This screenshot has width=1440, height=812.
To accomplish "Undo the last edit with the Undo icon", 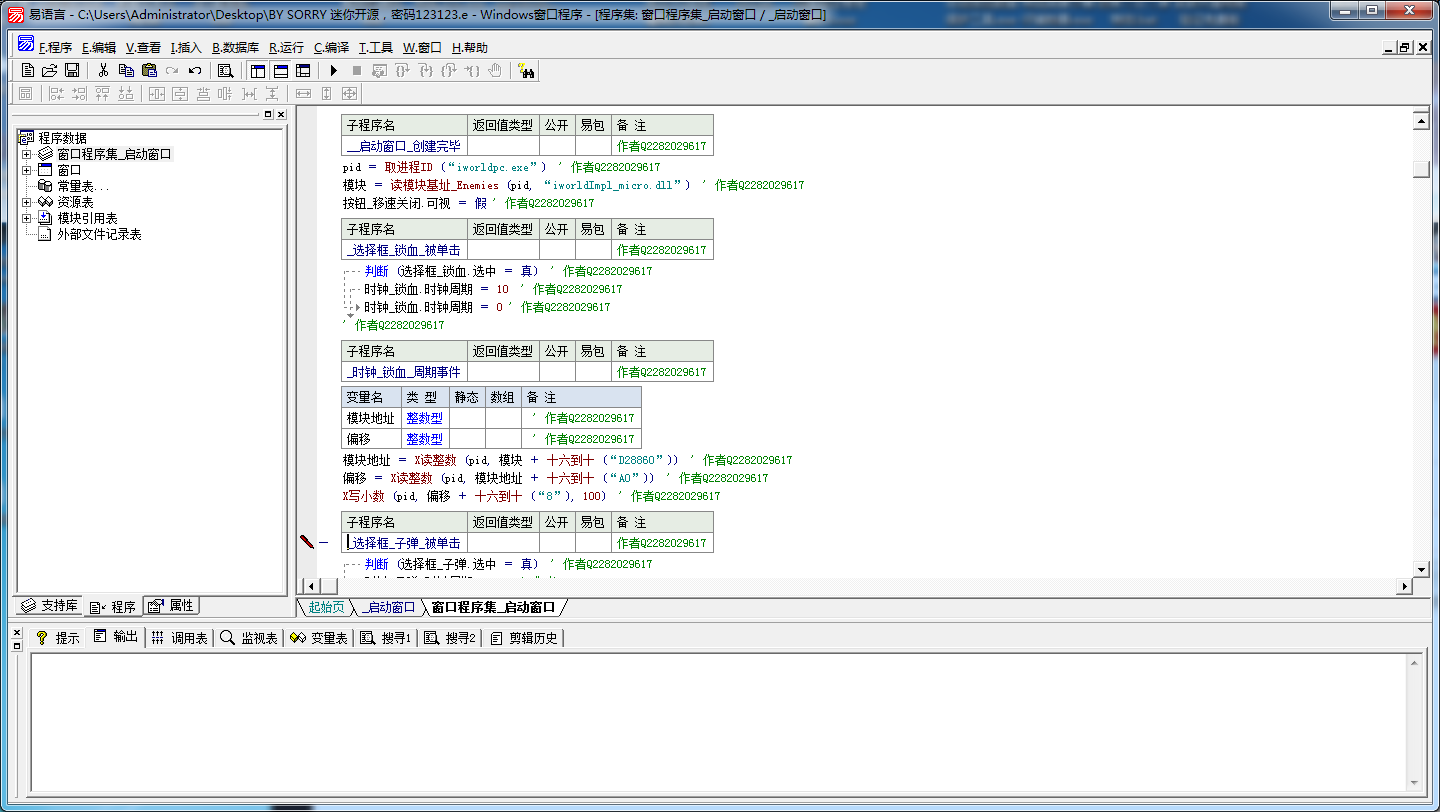I will 195,70.
